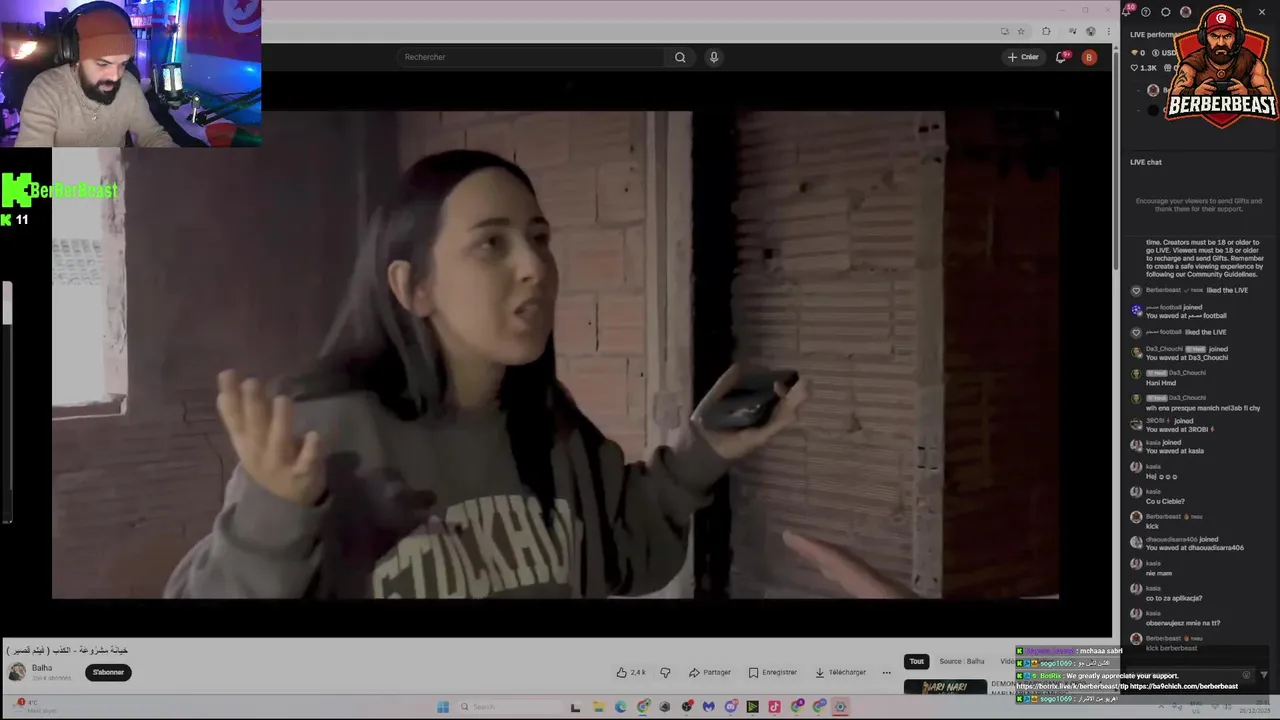Viewport: 1280px width, 720px height.
Task: Open Microsoft Edge from taskbar
Action: click(620, 707)
